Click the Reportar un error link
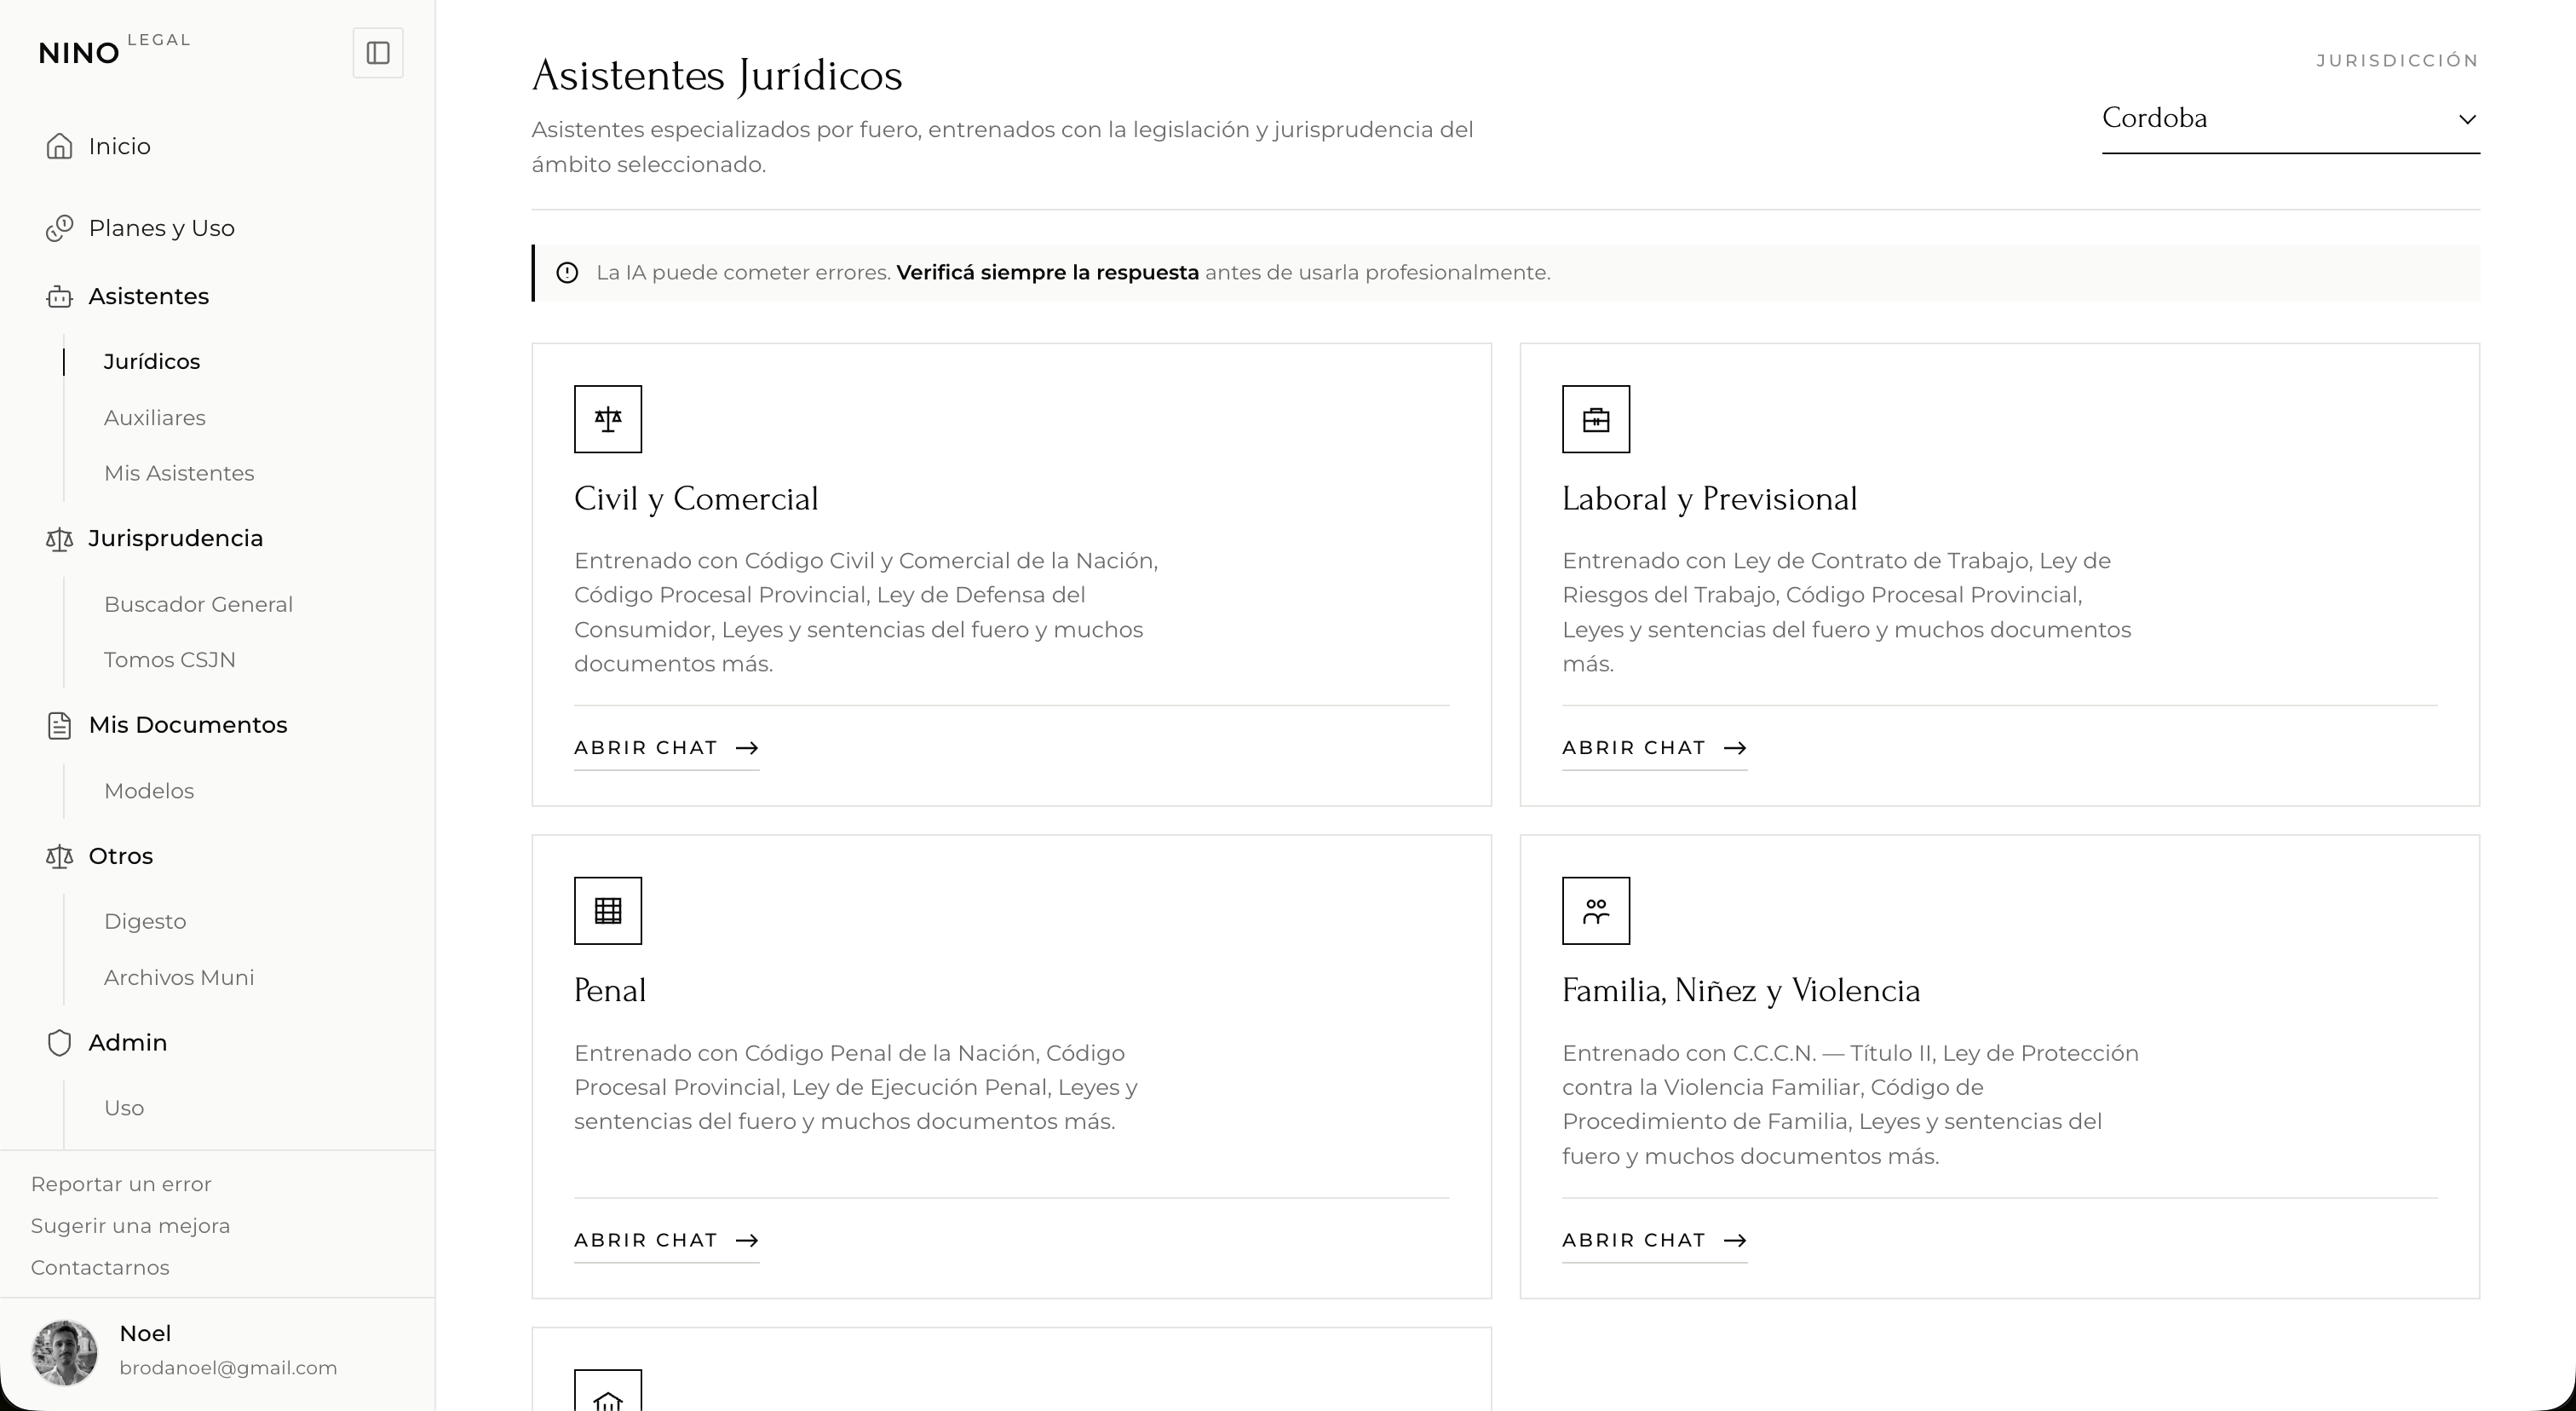Viewport: 2576px width, 1411px height. (x=121, y=1184)
